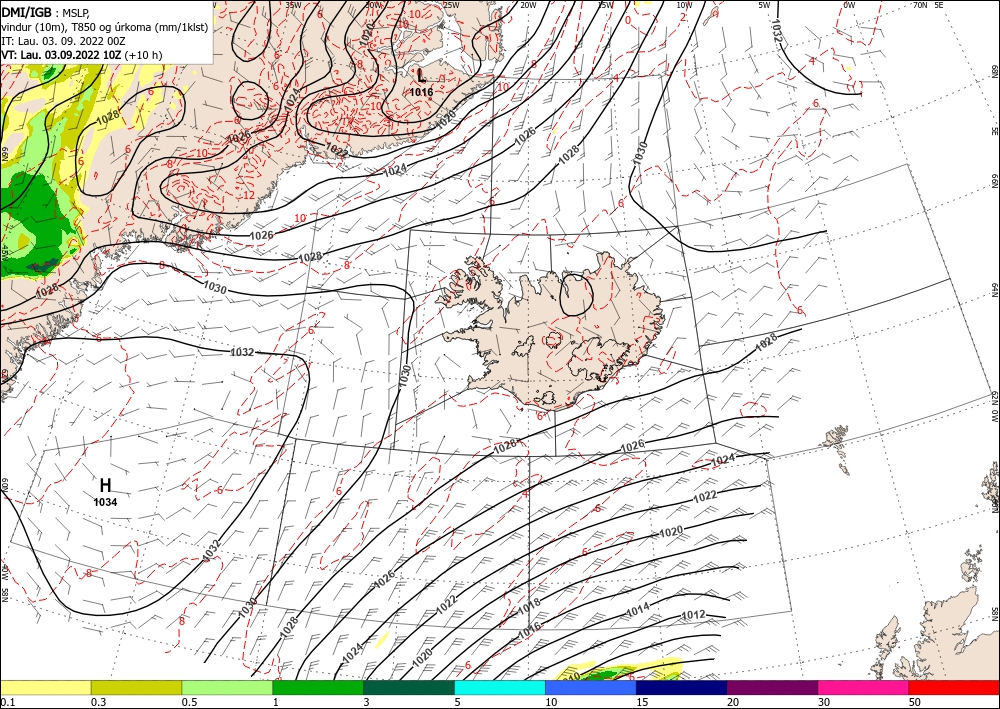
Task: Click the 35W longitude label
Action: [x=293, y=4]
